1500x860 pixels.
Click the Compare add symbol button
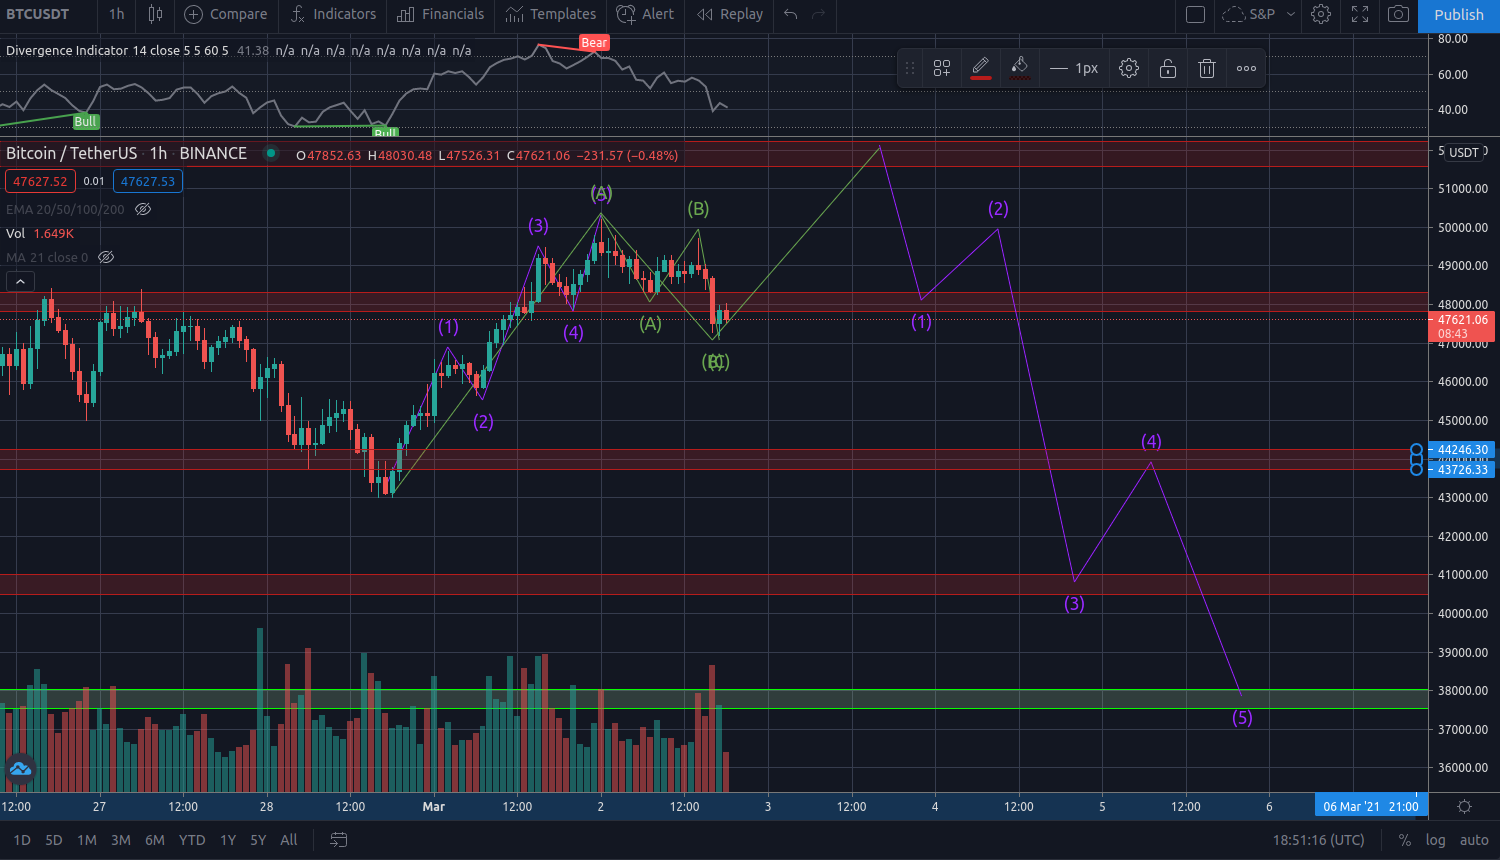[226, 14]
